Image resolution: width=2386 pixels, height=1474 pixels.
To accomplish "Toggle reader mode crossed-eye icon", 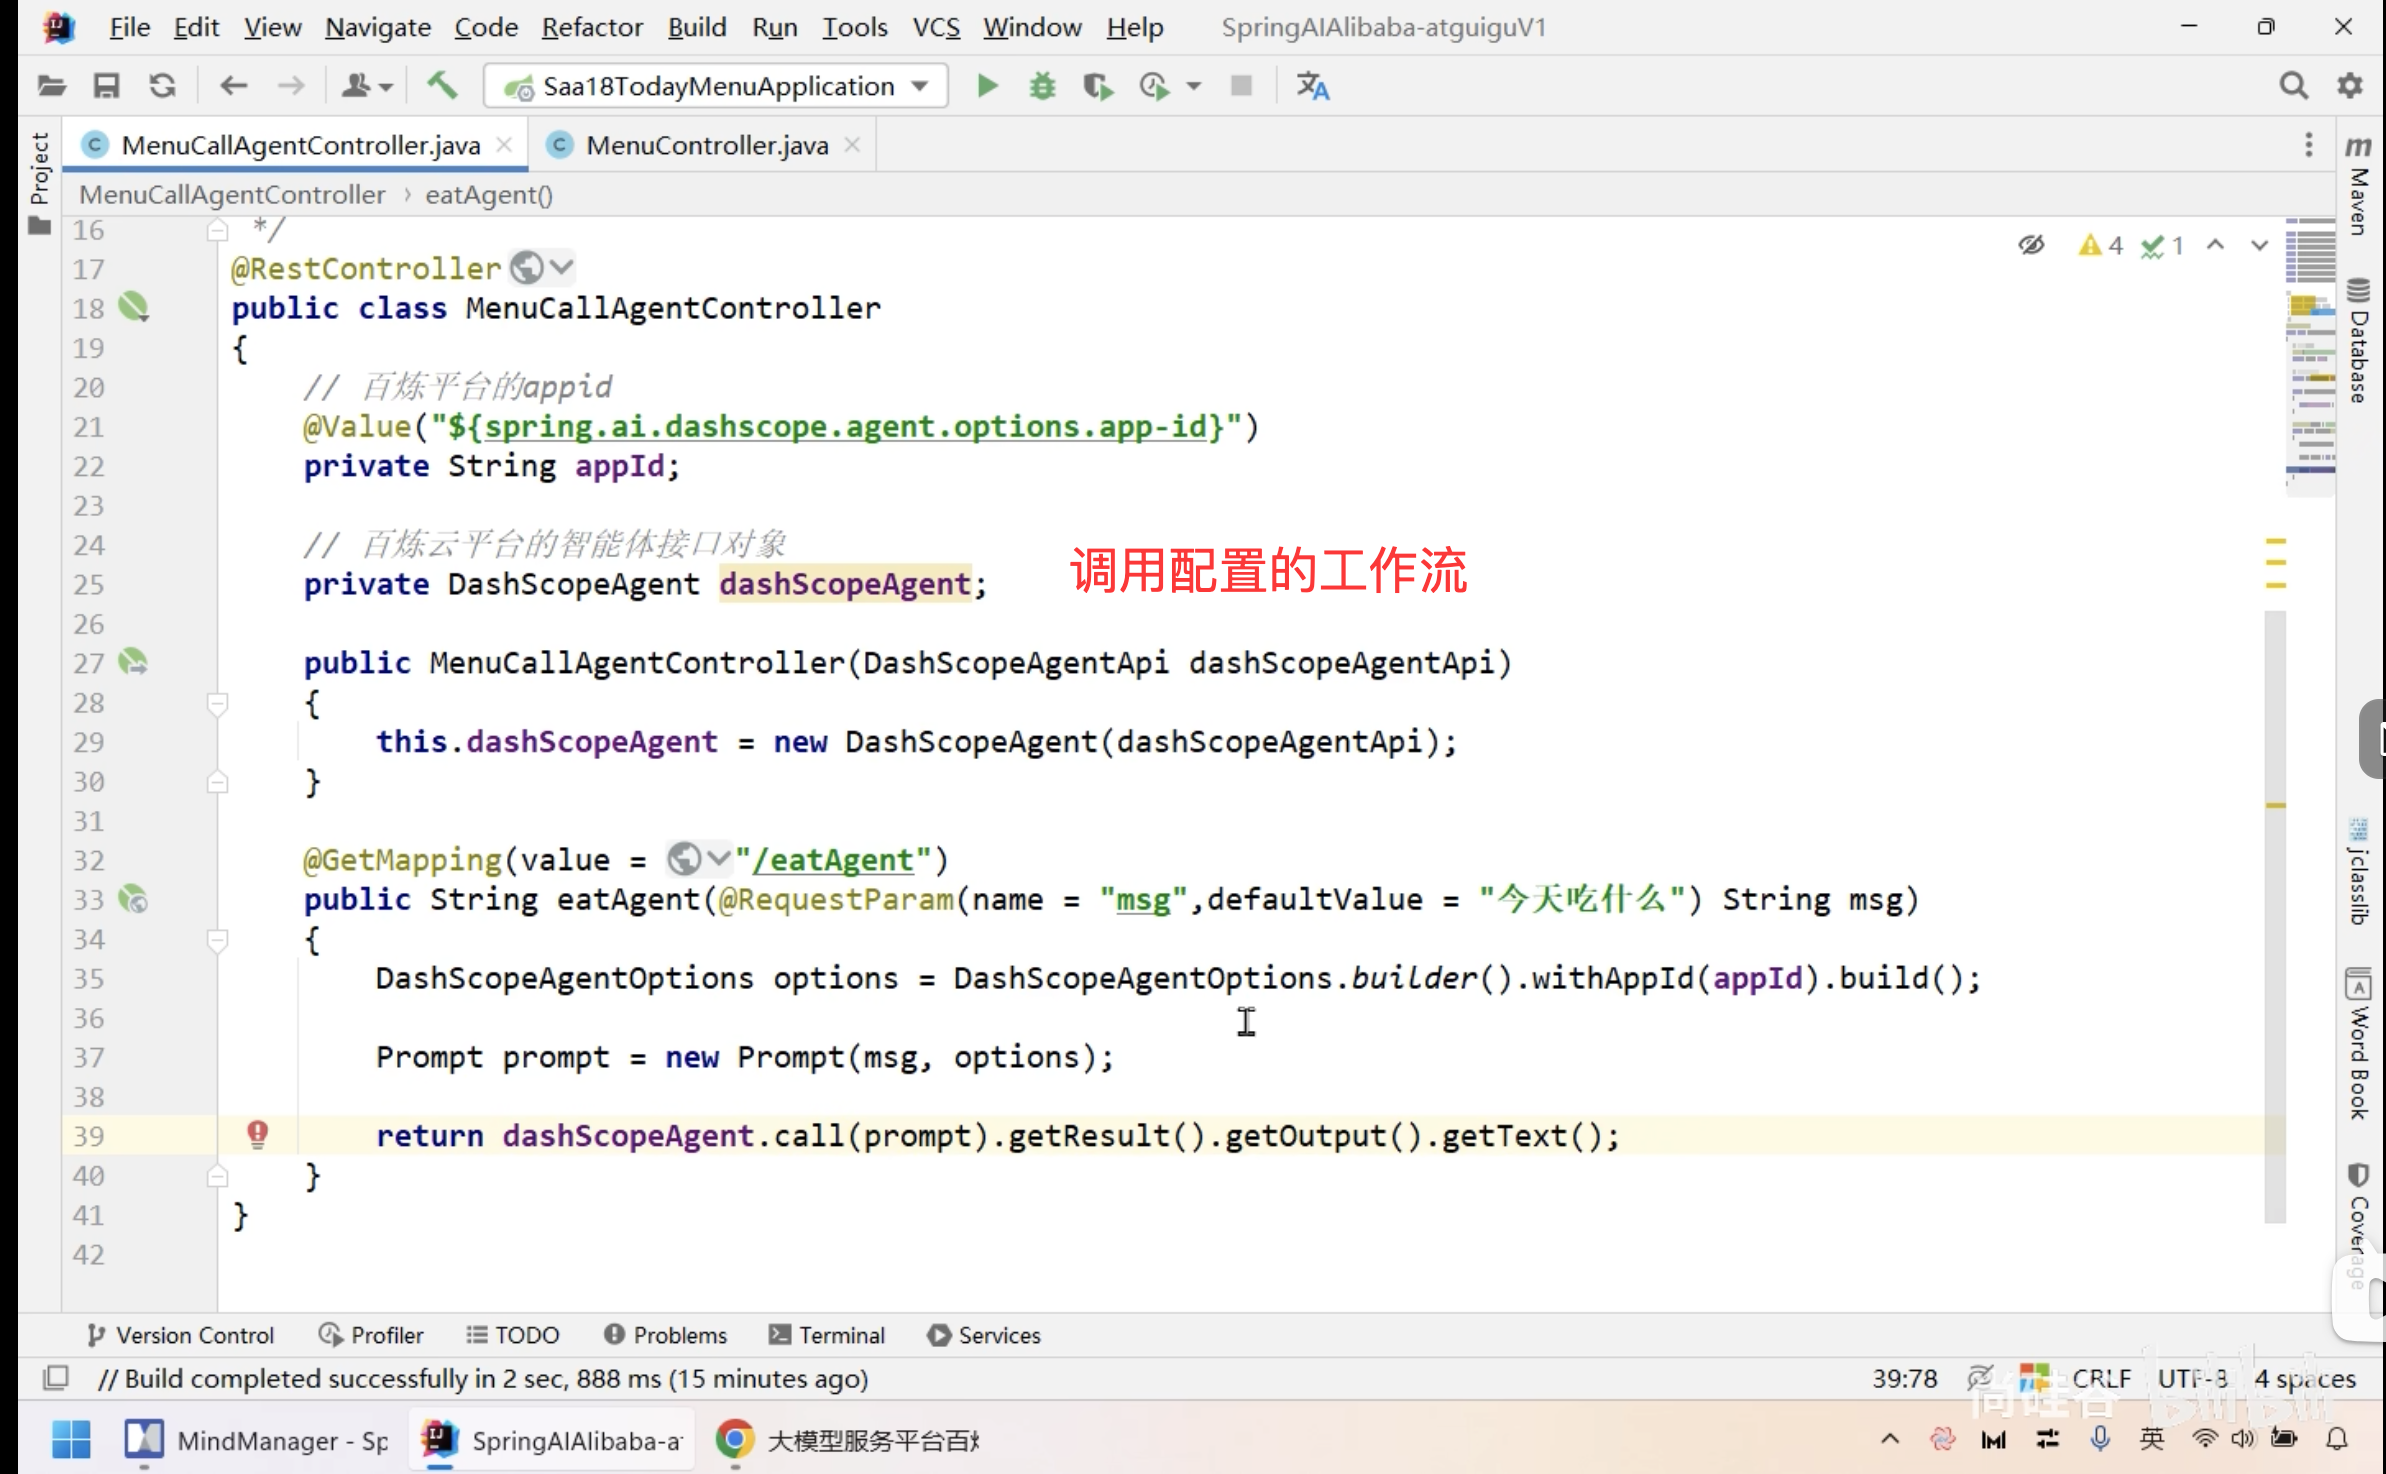I will [x=2031, y=245].
